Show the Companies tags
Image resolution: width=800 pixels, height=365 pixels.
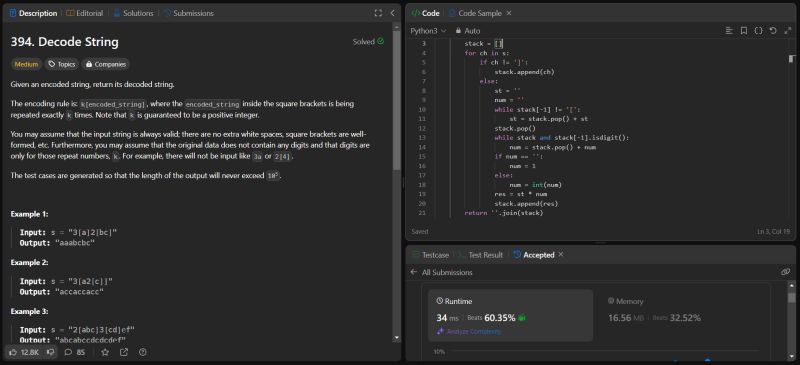pos(106,64)
